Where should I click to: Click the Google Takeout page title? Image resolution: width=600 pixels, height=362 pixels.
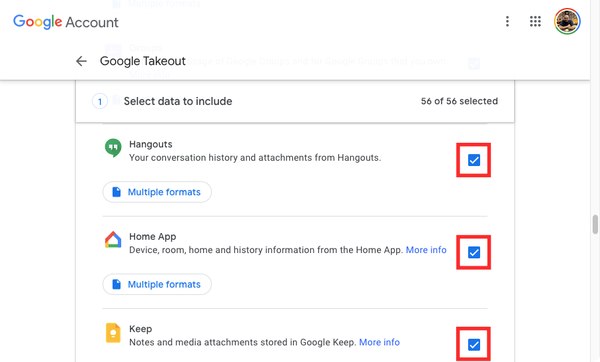[142, 61]
